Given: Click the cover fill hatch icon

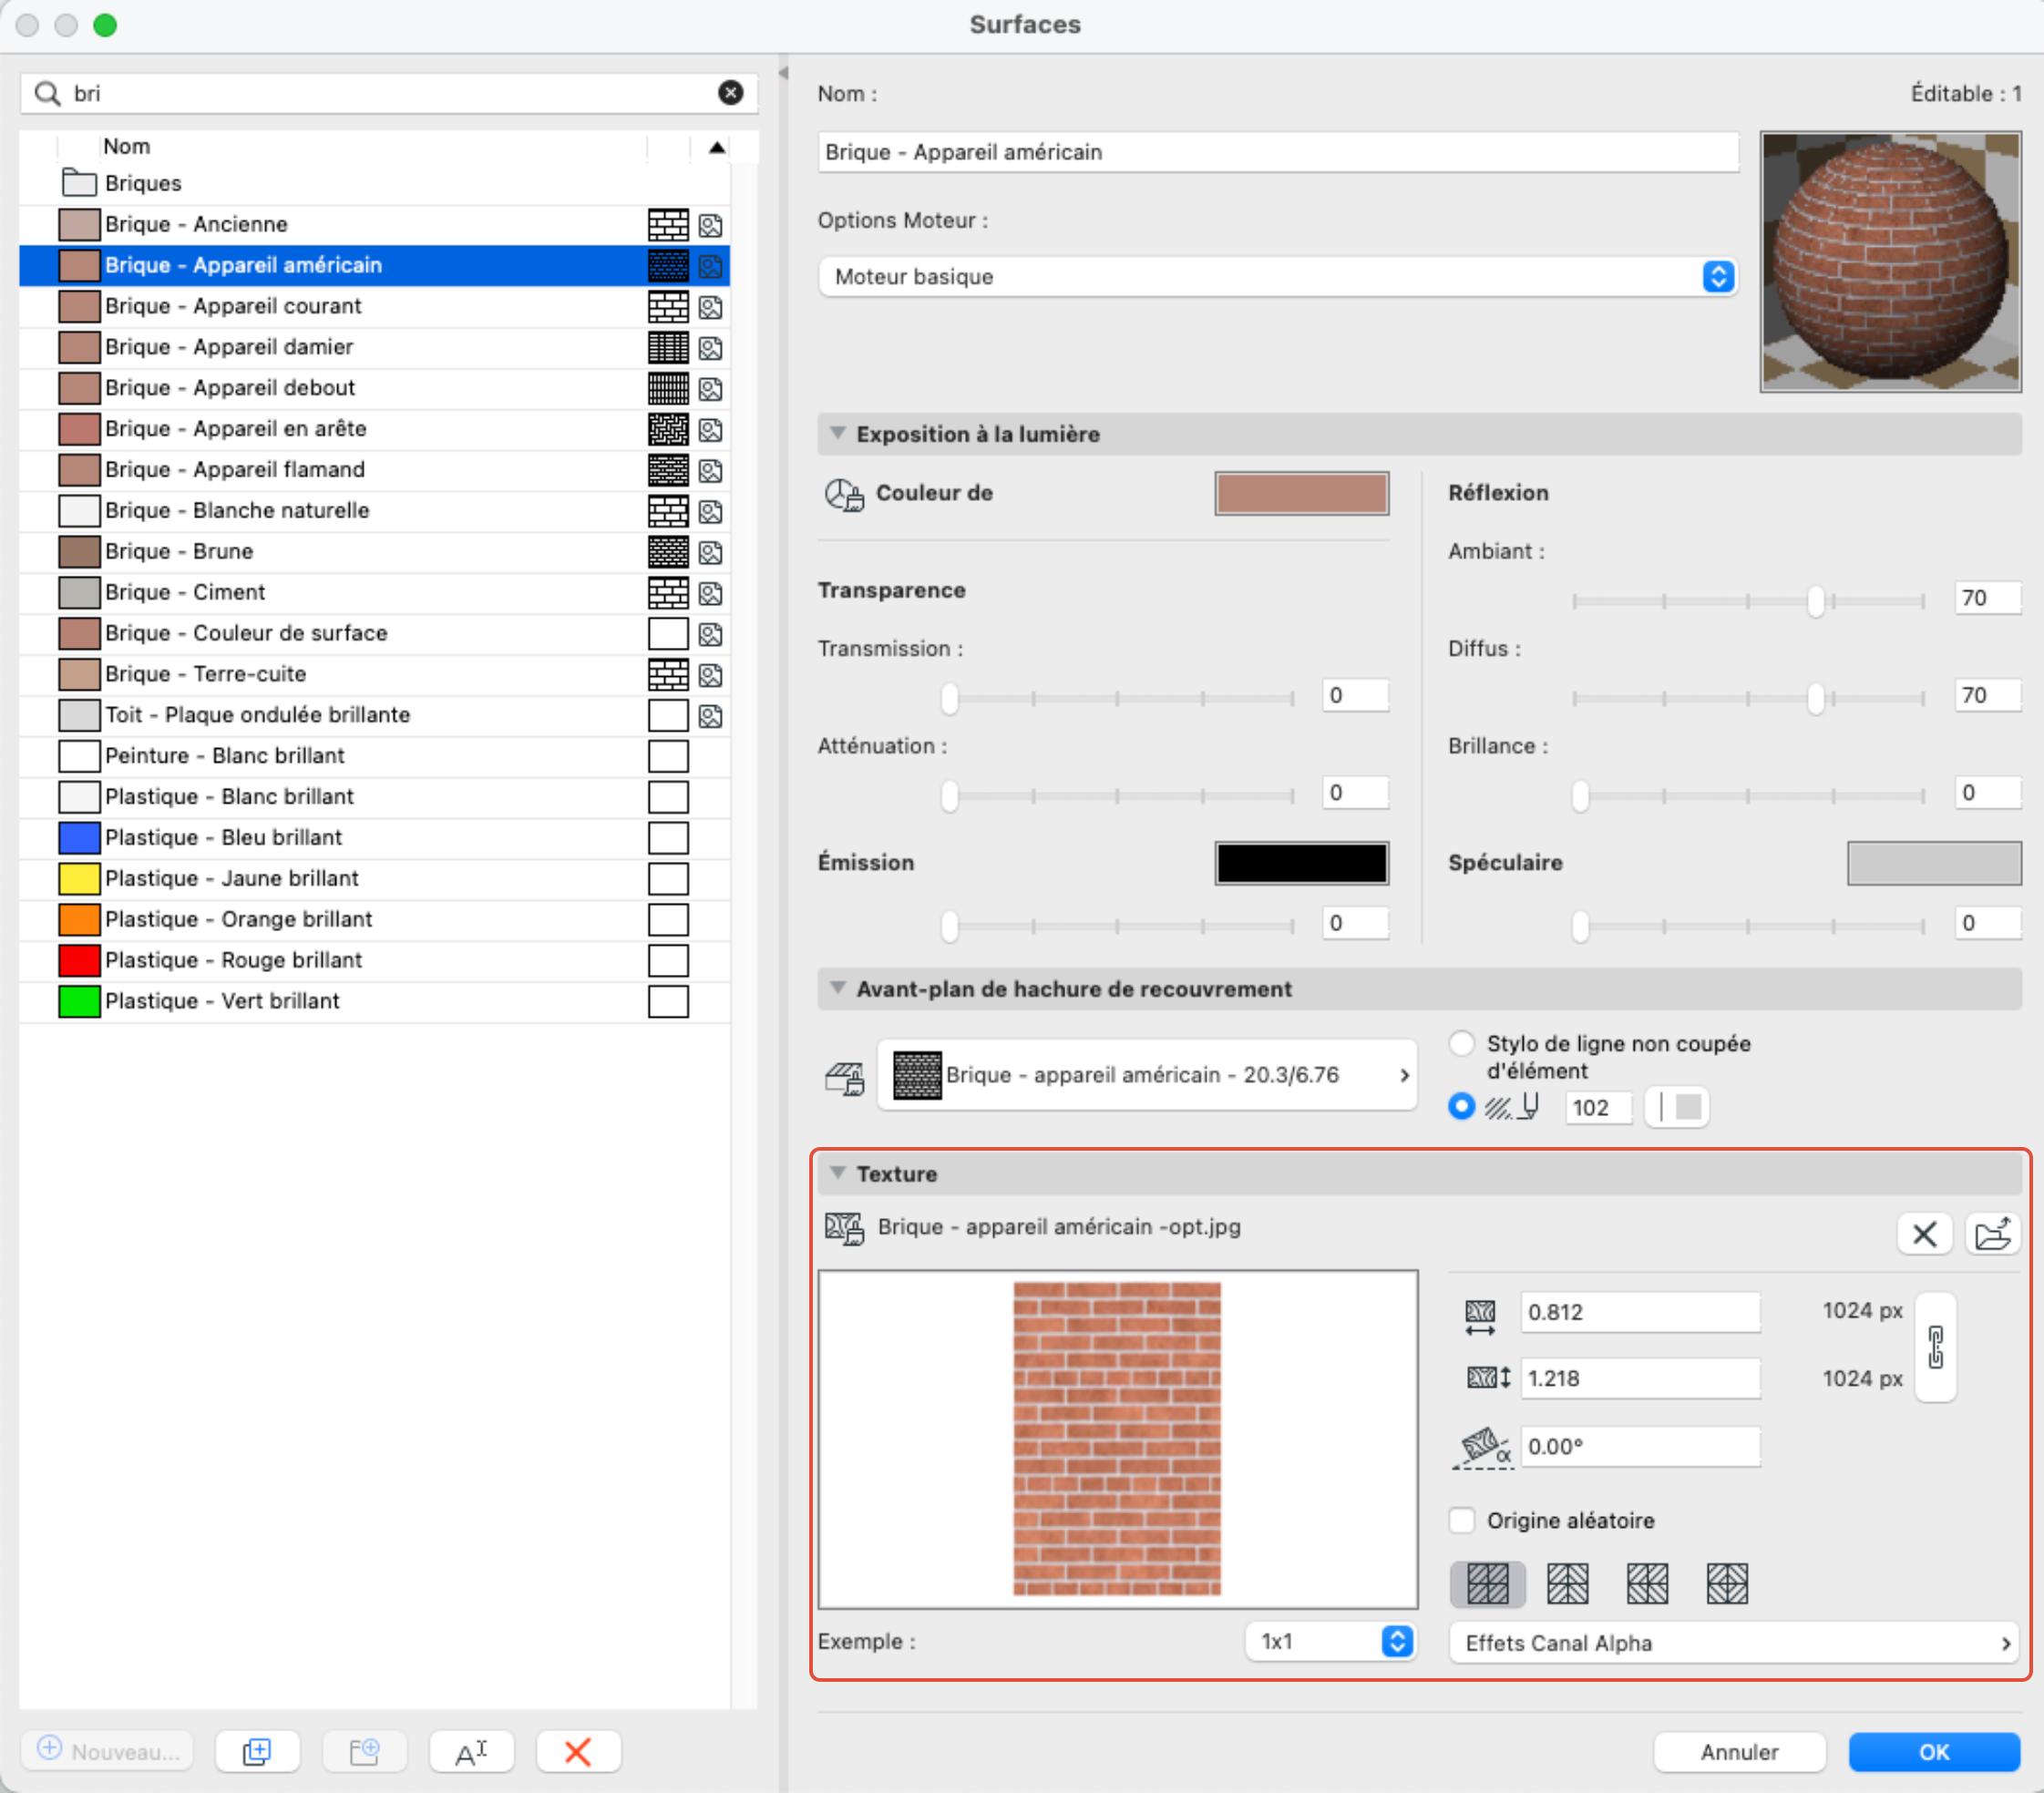Looking at the screenshot, I should point(844,1078).
